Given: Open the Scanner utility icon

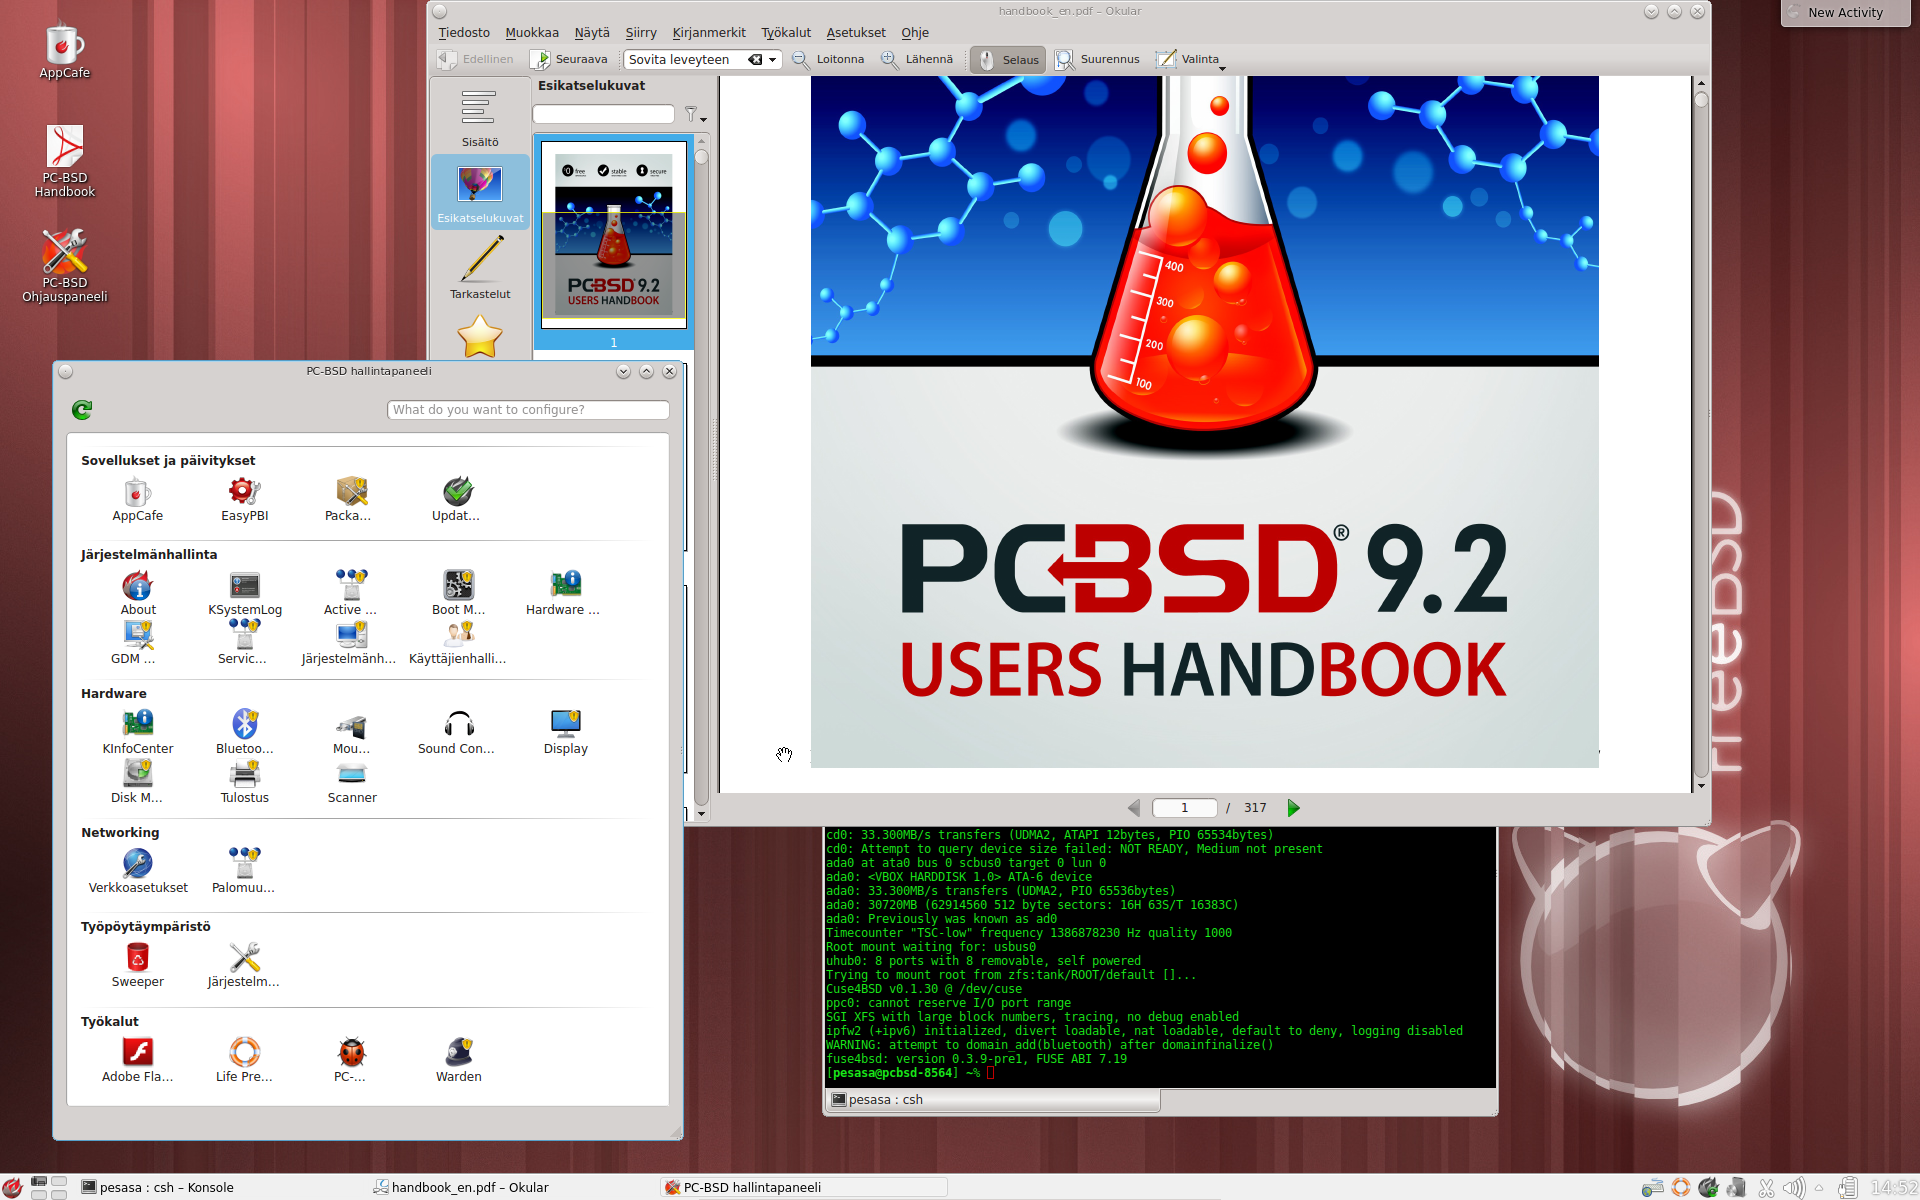Looking at the screenshot, I should pyautogui.click(x=351, y=781).
